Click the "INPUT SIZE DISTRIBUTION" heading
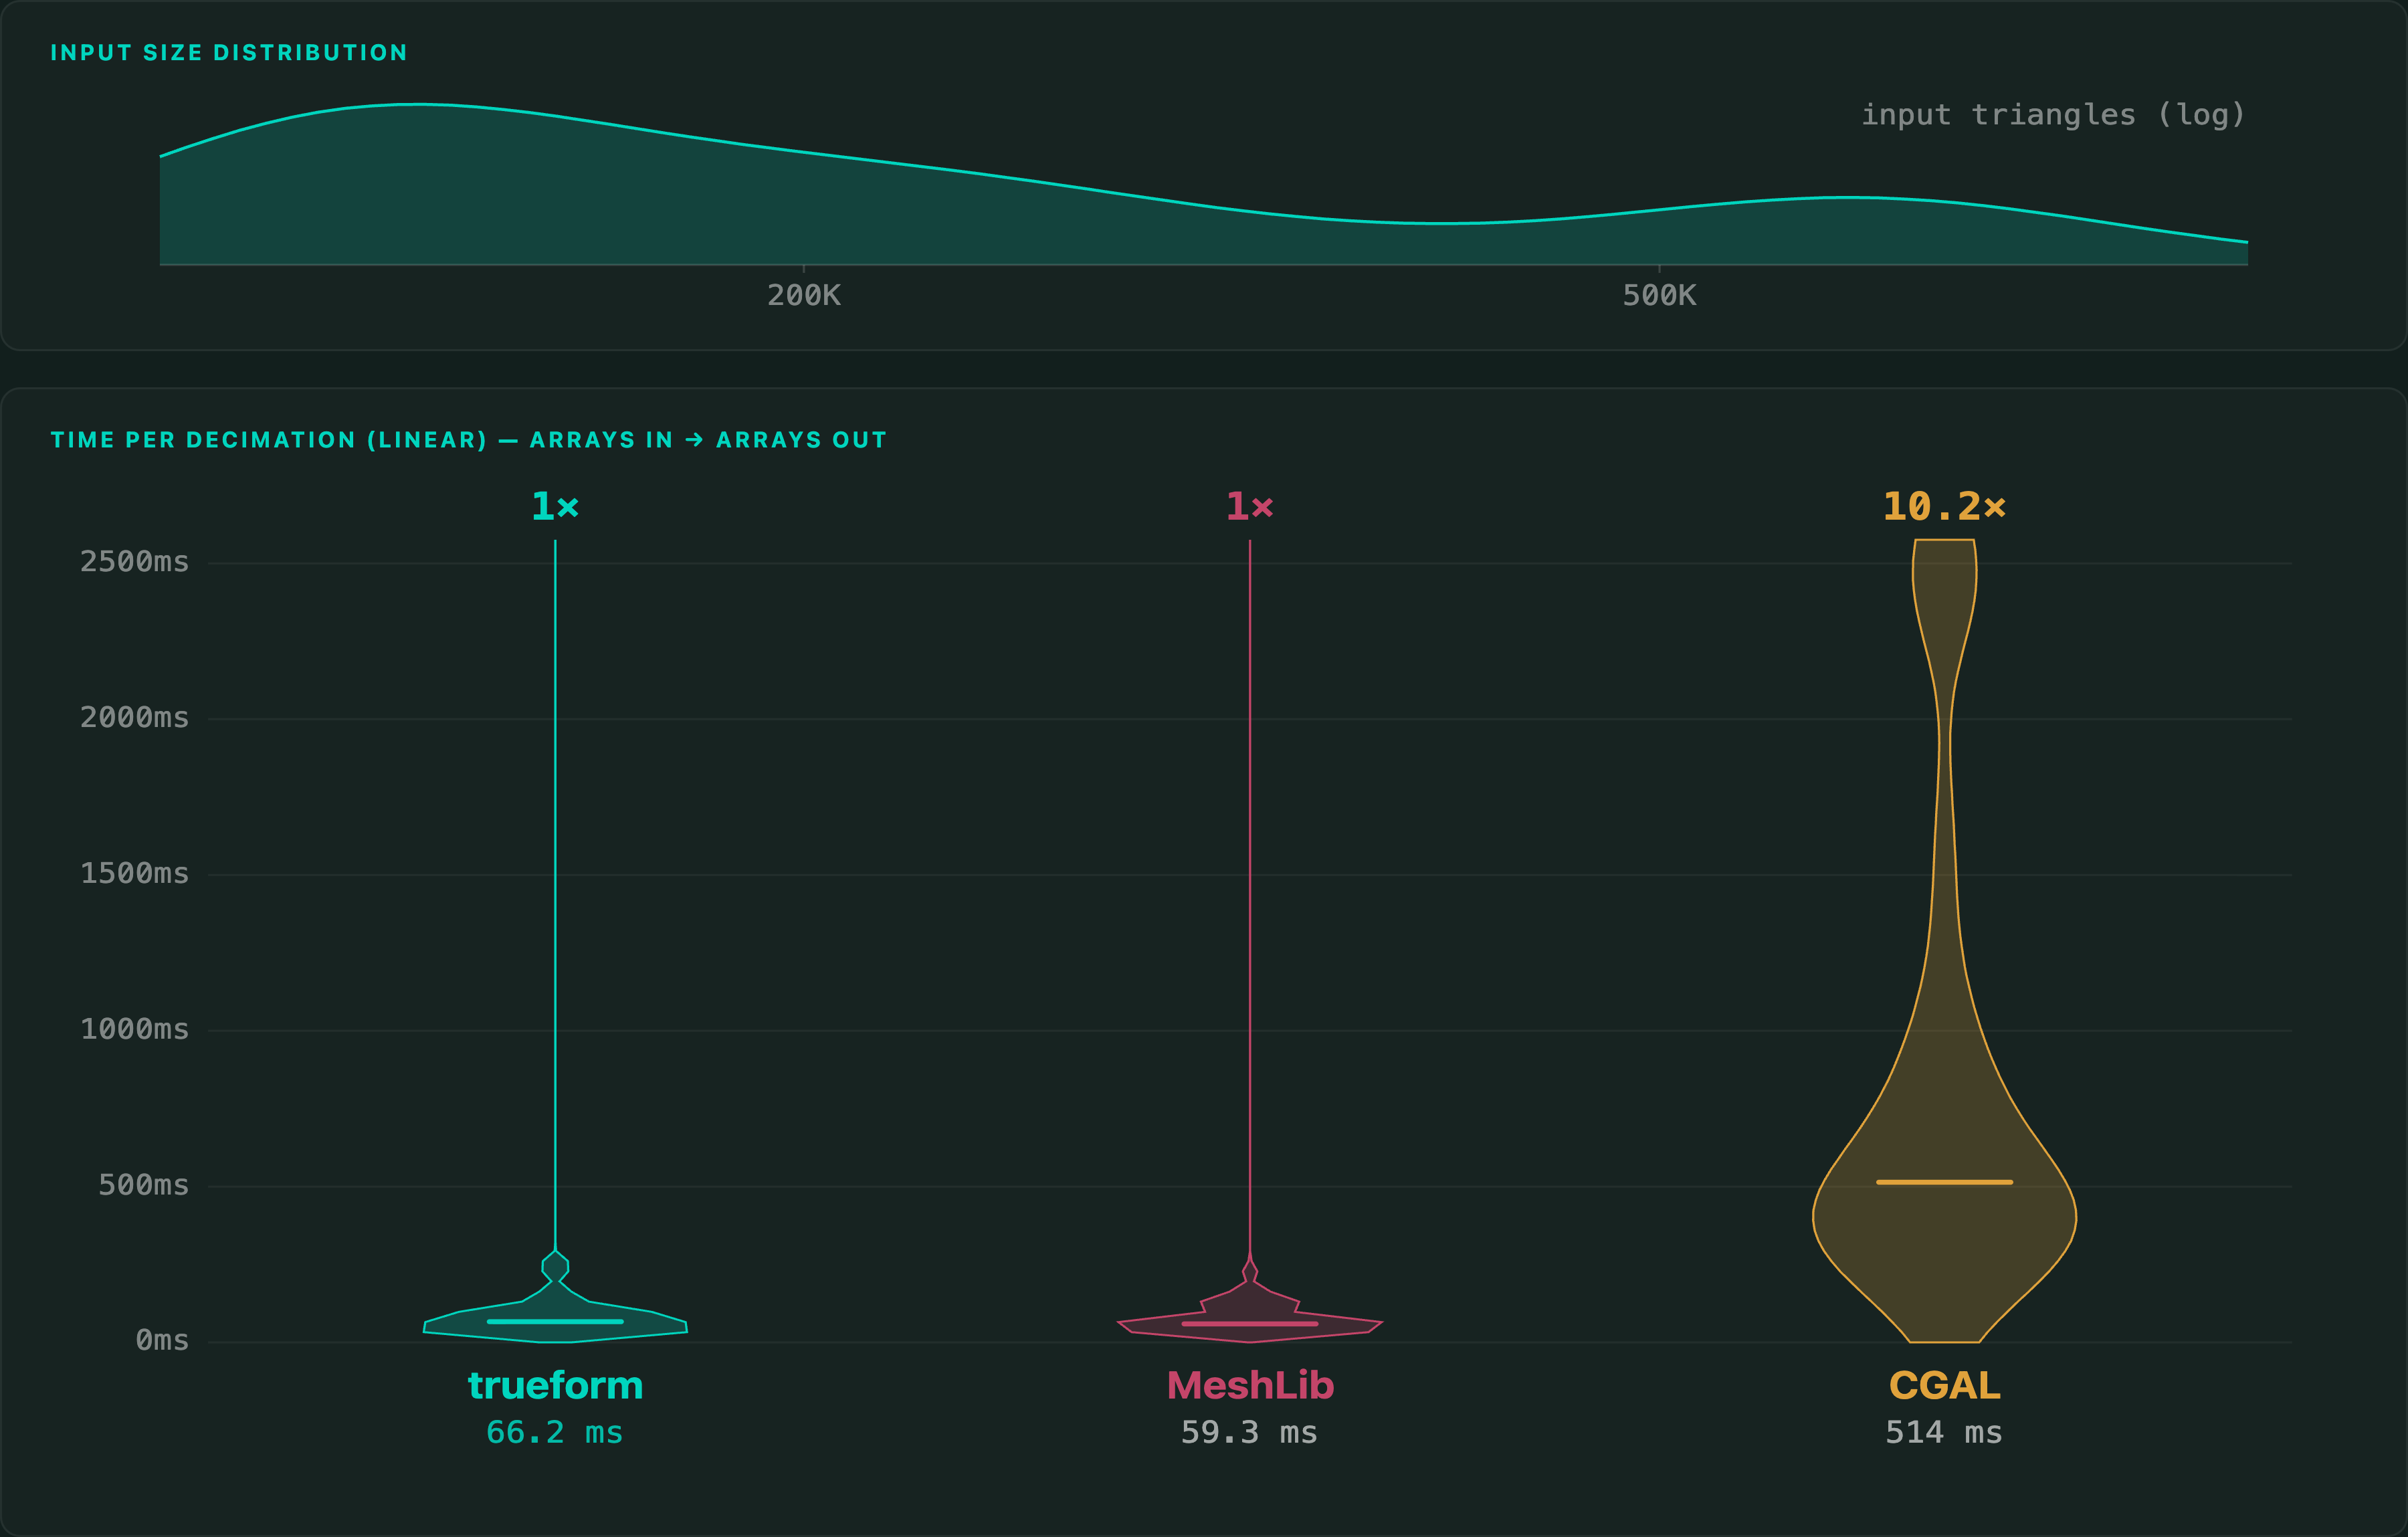Viewport: 2408px width, 1537px height. [229, 53]
